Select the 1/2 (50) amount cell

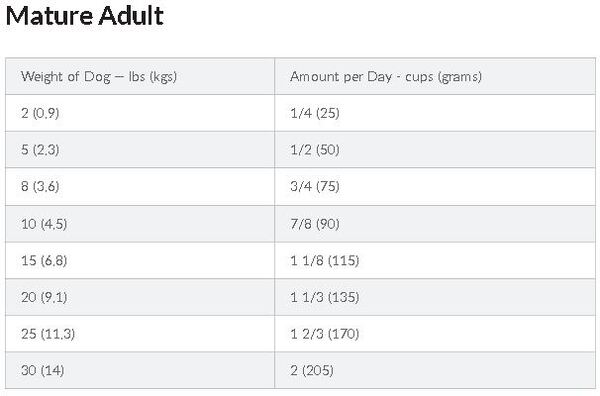[x=435, y=150]
